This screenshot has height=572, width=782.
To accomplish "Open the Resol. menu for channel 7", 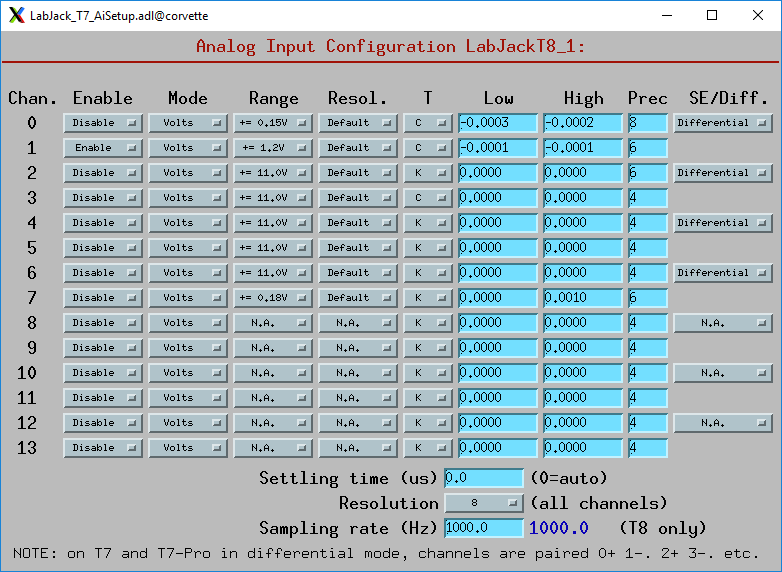I will pos(358,298).
